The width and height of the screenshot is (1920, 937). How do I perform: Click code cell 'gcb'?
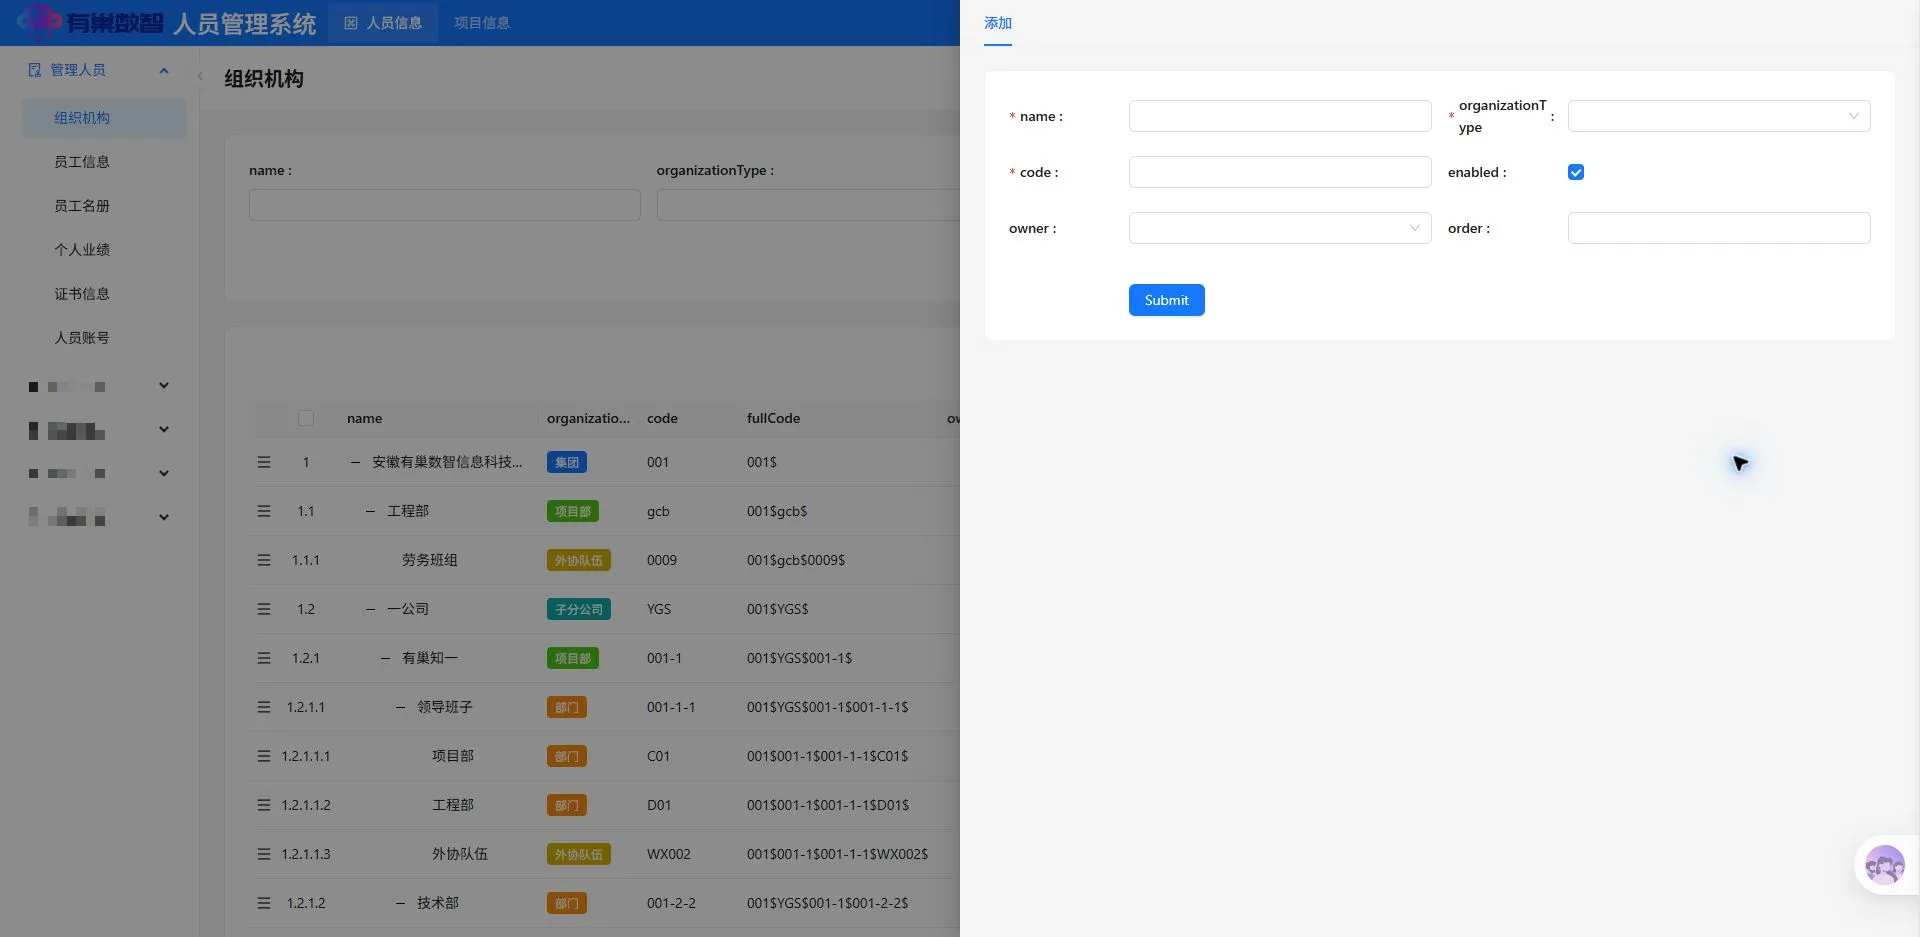pos(658,511)
